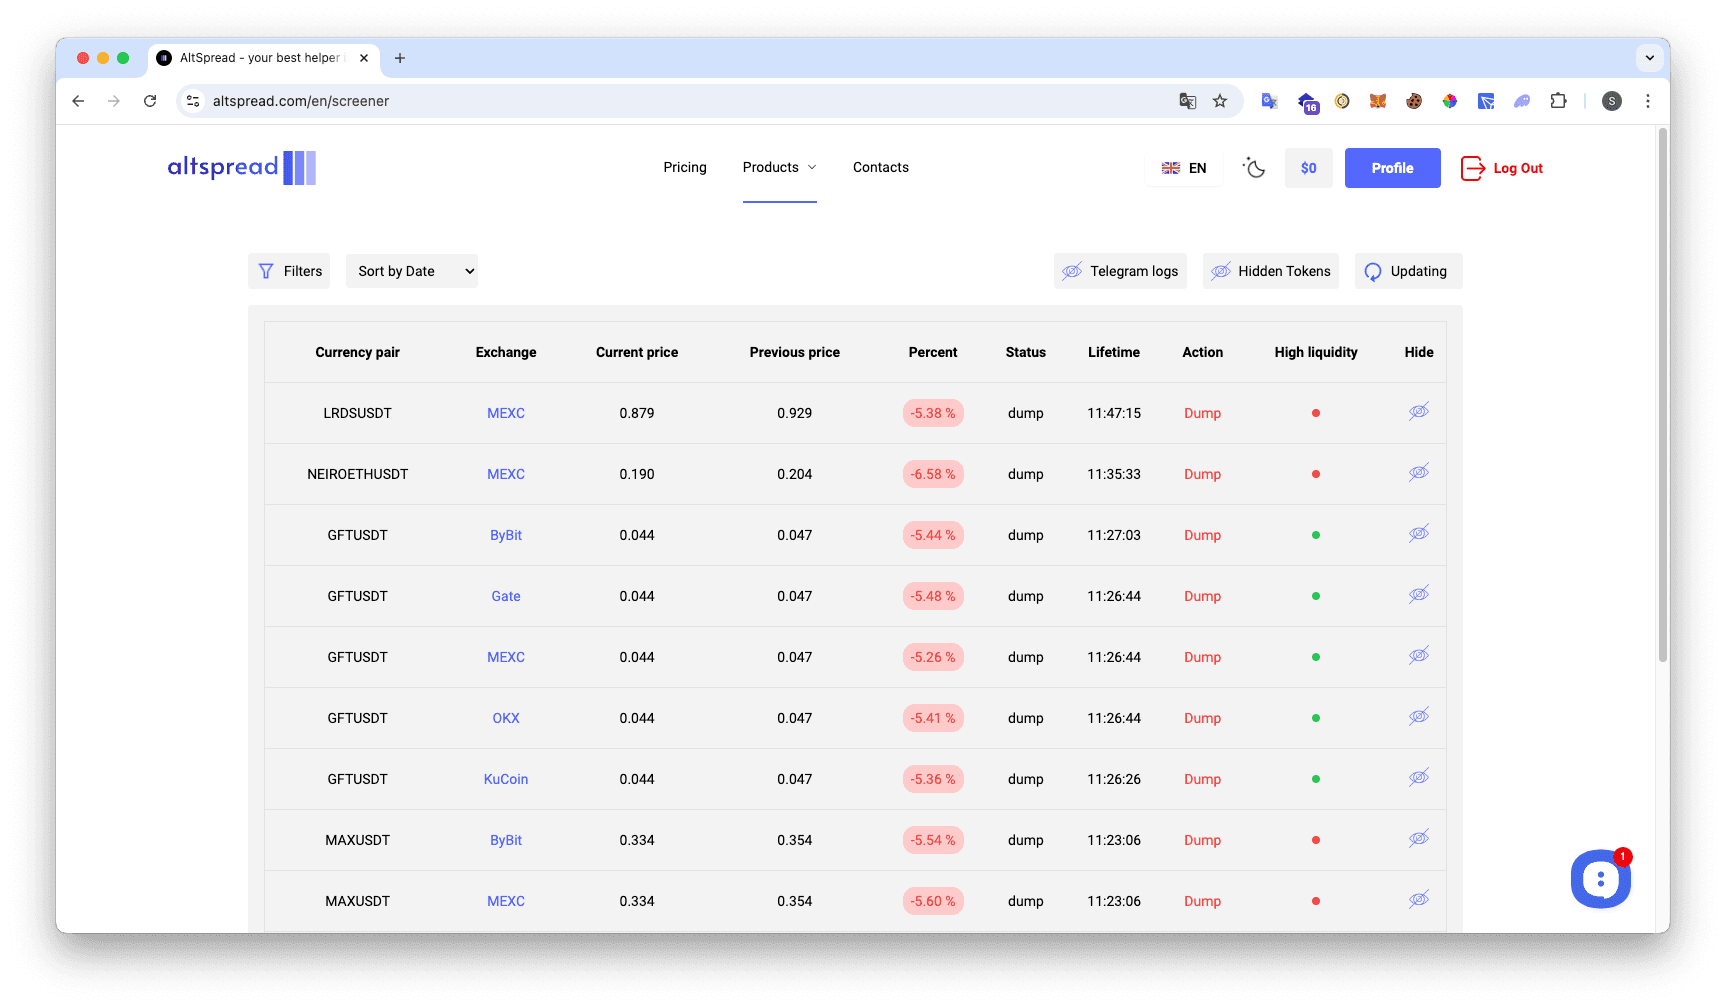1726x1007 pixels.
Task: Go to Pricing page
Action: pos(685,167)
